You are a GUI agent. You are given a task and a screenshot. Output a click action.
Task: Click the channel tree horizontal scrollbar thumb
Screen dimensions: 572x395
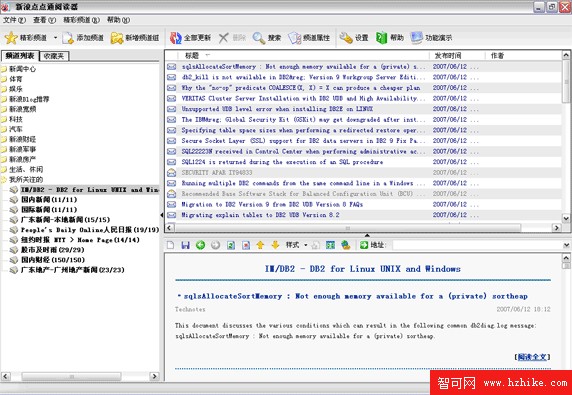tap(72, 376)
